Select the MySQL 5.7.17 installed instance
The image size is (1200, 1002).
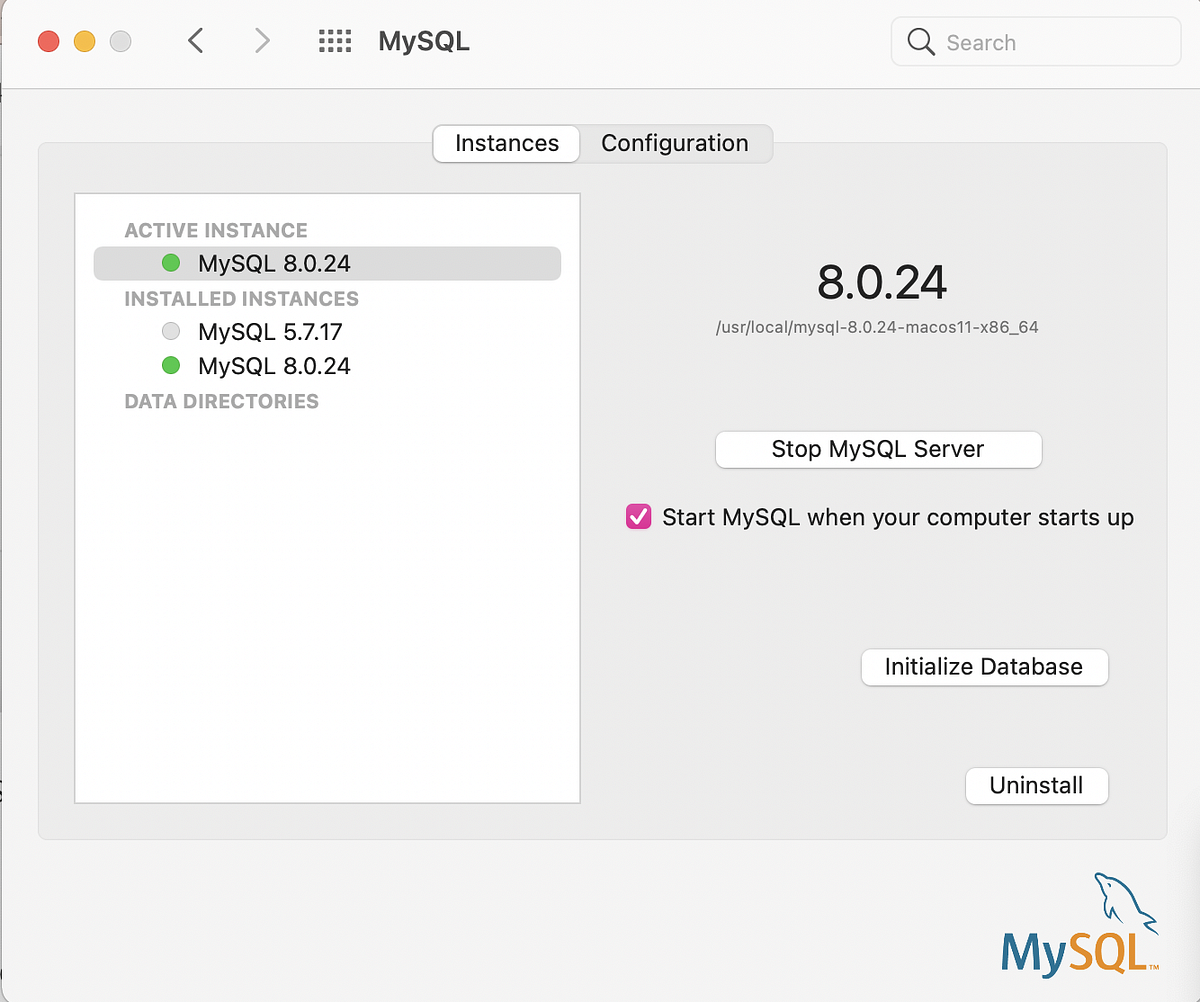tap(270, 331)
